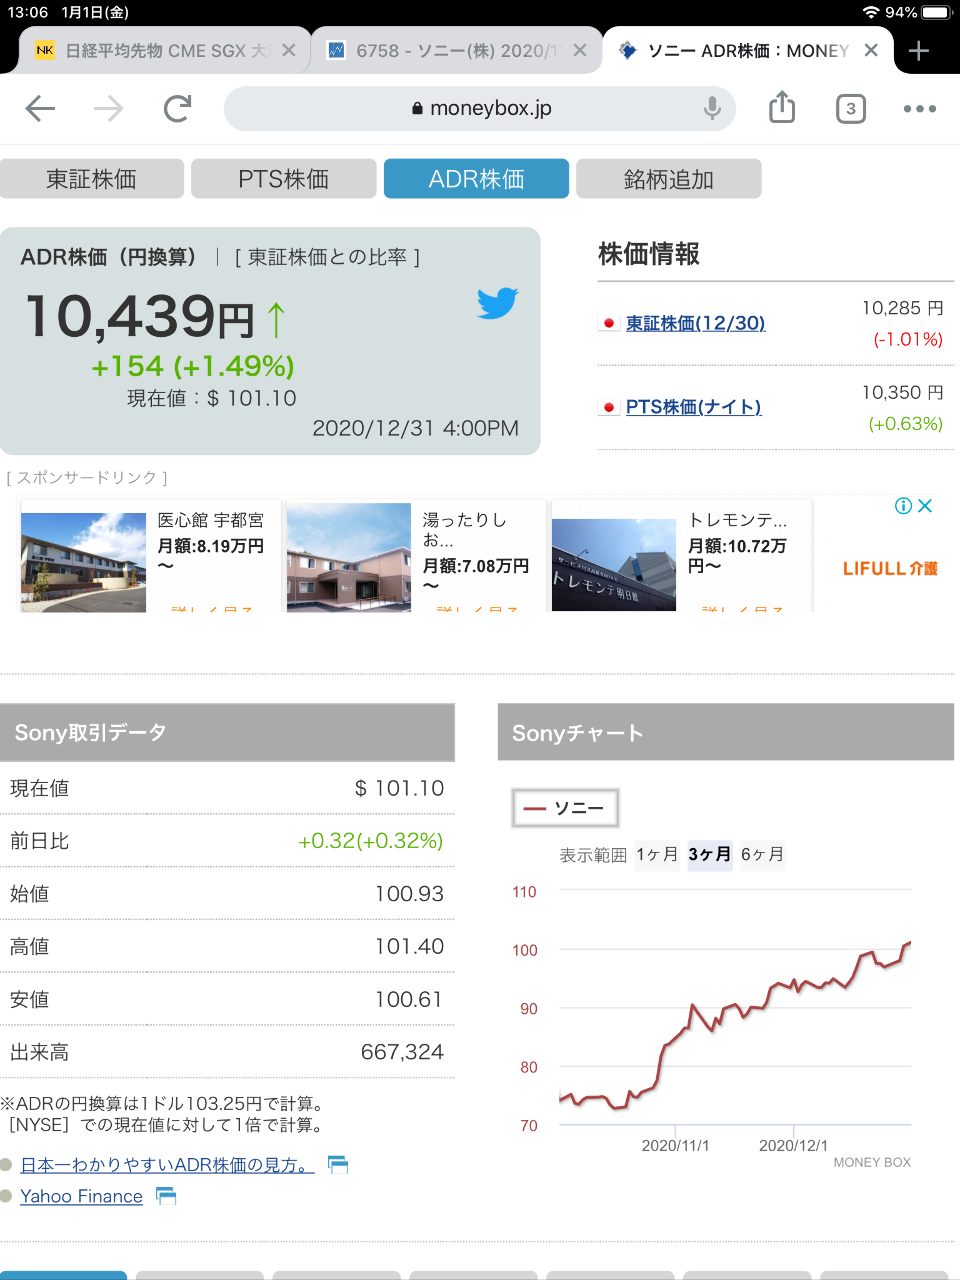Switch to the 6758 - ソニー(株) tab
The width and height of the screenshot is (960, 1280).
point(457,50)
